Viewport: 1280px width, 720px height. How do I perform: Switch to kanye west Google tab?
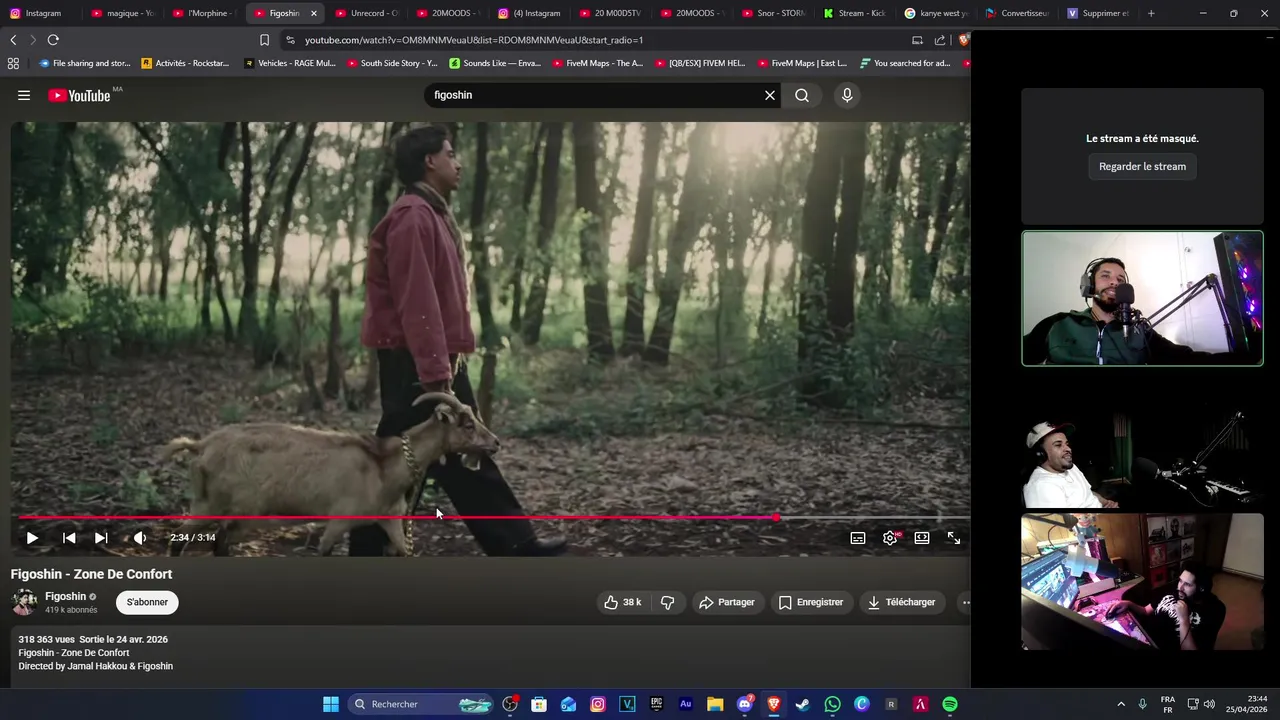(936, 13)
